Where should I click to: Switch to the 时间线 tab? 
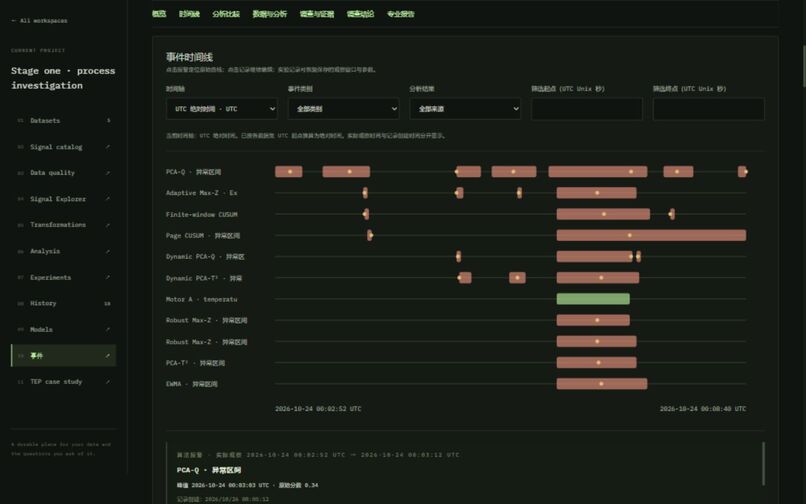click(189, 14)
